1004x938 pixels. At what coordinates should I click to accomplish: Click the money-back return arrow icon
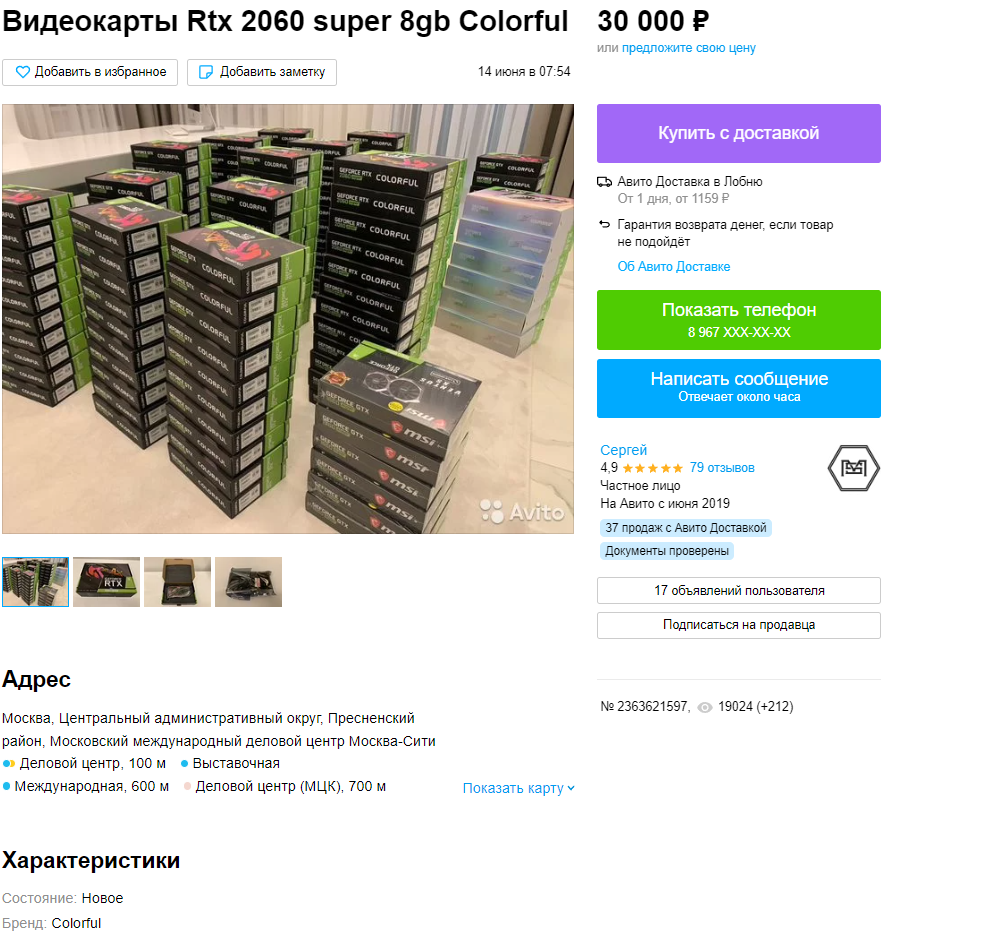click(x=604, y=224)
